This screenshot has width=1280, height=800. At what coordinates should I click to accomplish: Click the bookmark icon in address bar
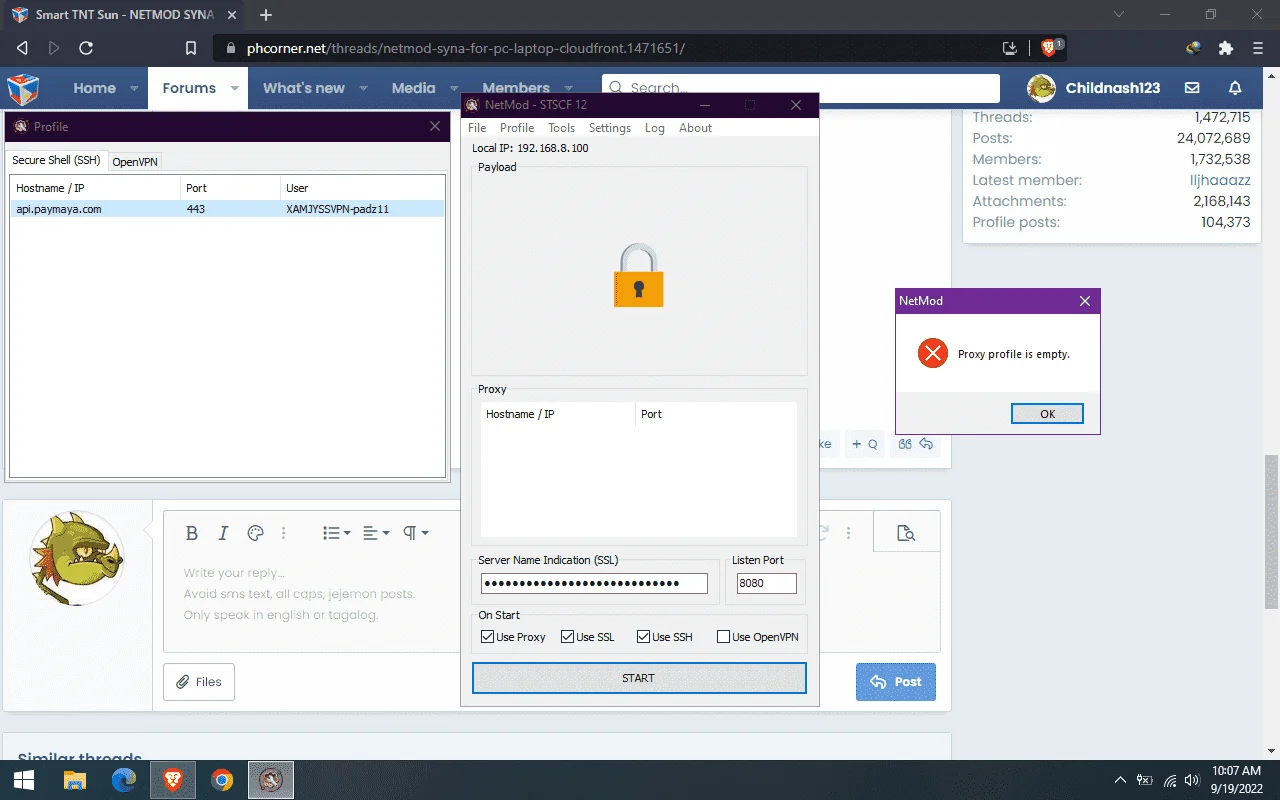point(191,48)
